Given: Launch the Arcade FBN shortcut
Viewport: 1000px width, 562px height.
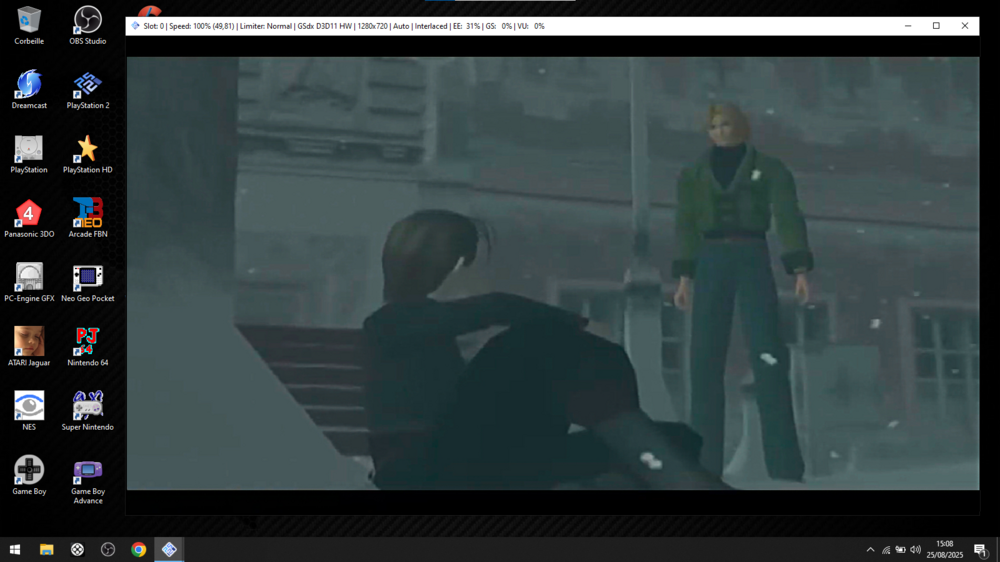Looking at the screenshot, I should click(x=87, y=219).
